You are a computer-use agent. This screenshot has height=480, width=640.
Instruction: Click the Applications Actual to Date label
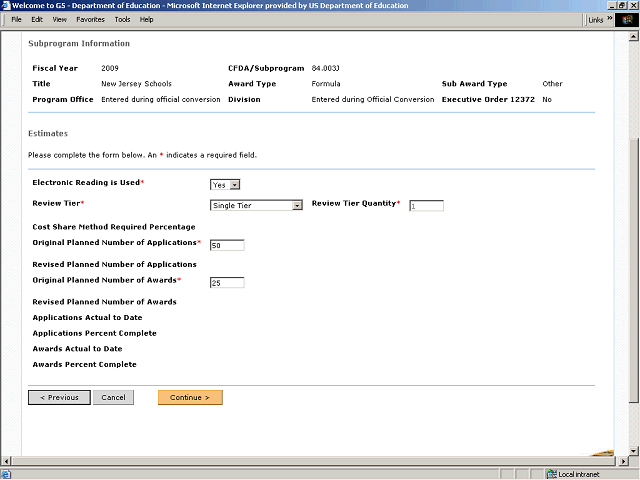[87, 318]
